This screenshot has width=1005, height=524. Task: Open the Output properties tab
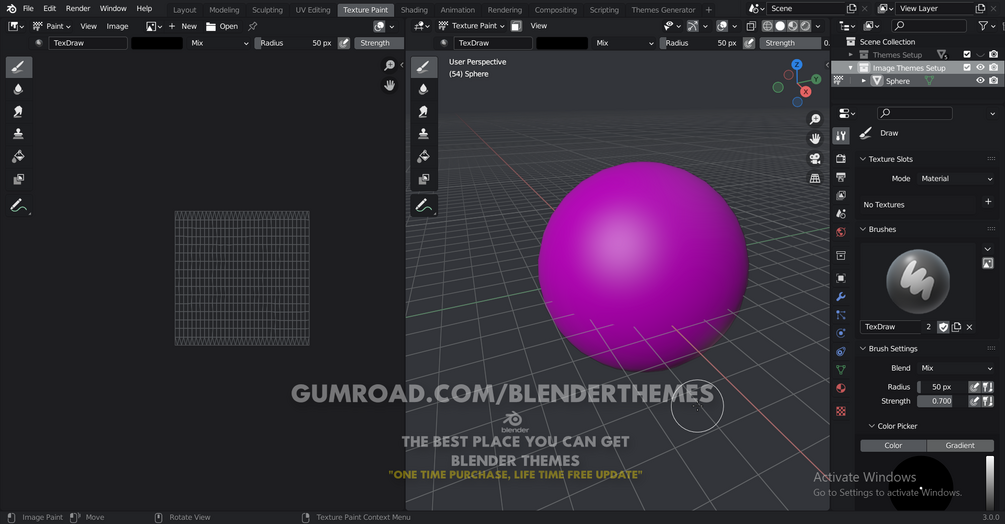click(841, 177)
